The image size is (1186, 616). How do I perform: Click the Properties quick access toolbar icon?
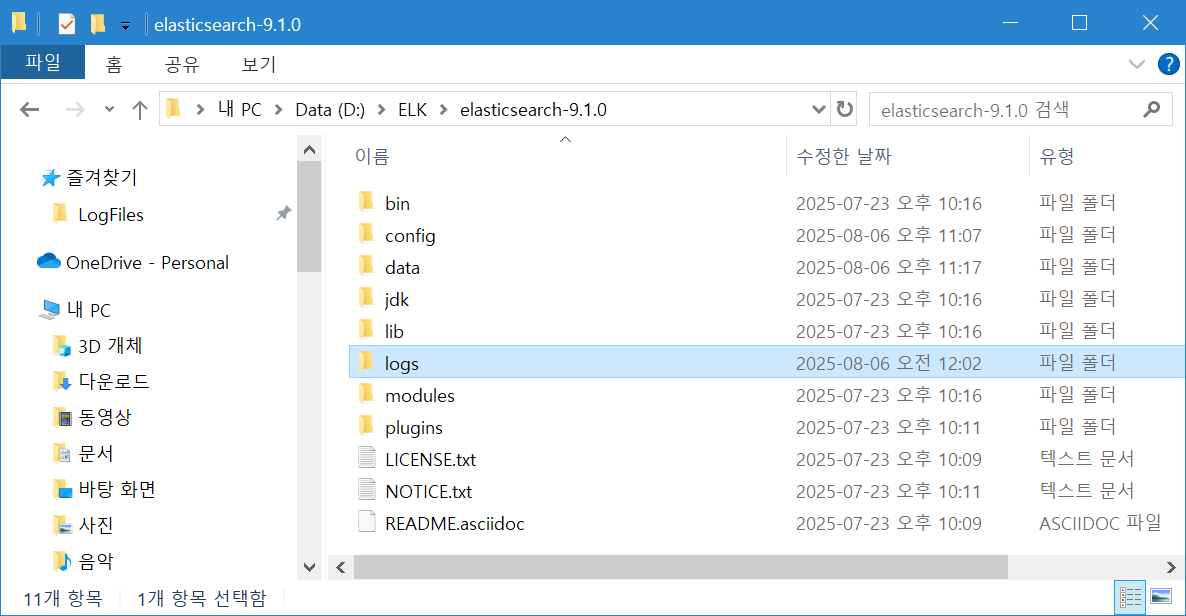67,24
